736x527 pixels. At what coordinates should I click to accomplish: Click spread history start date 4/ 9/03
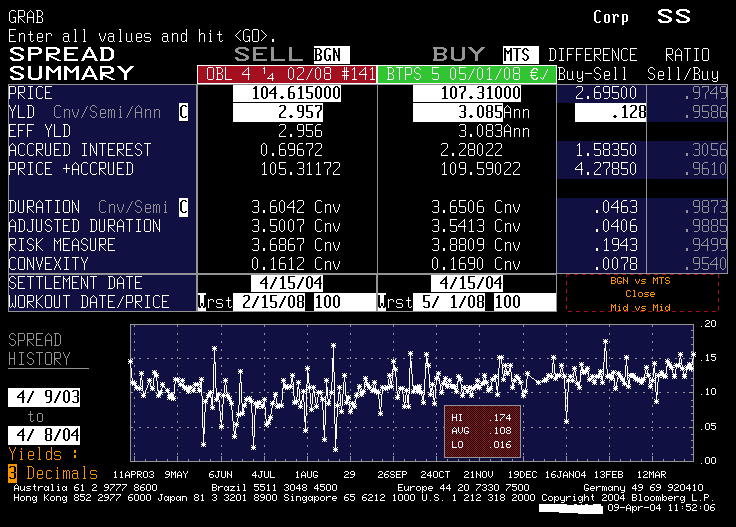[x=46, y=398]
